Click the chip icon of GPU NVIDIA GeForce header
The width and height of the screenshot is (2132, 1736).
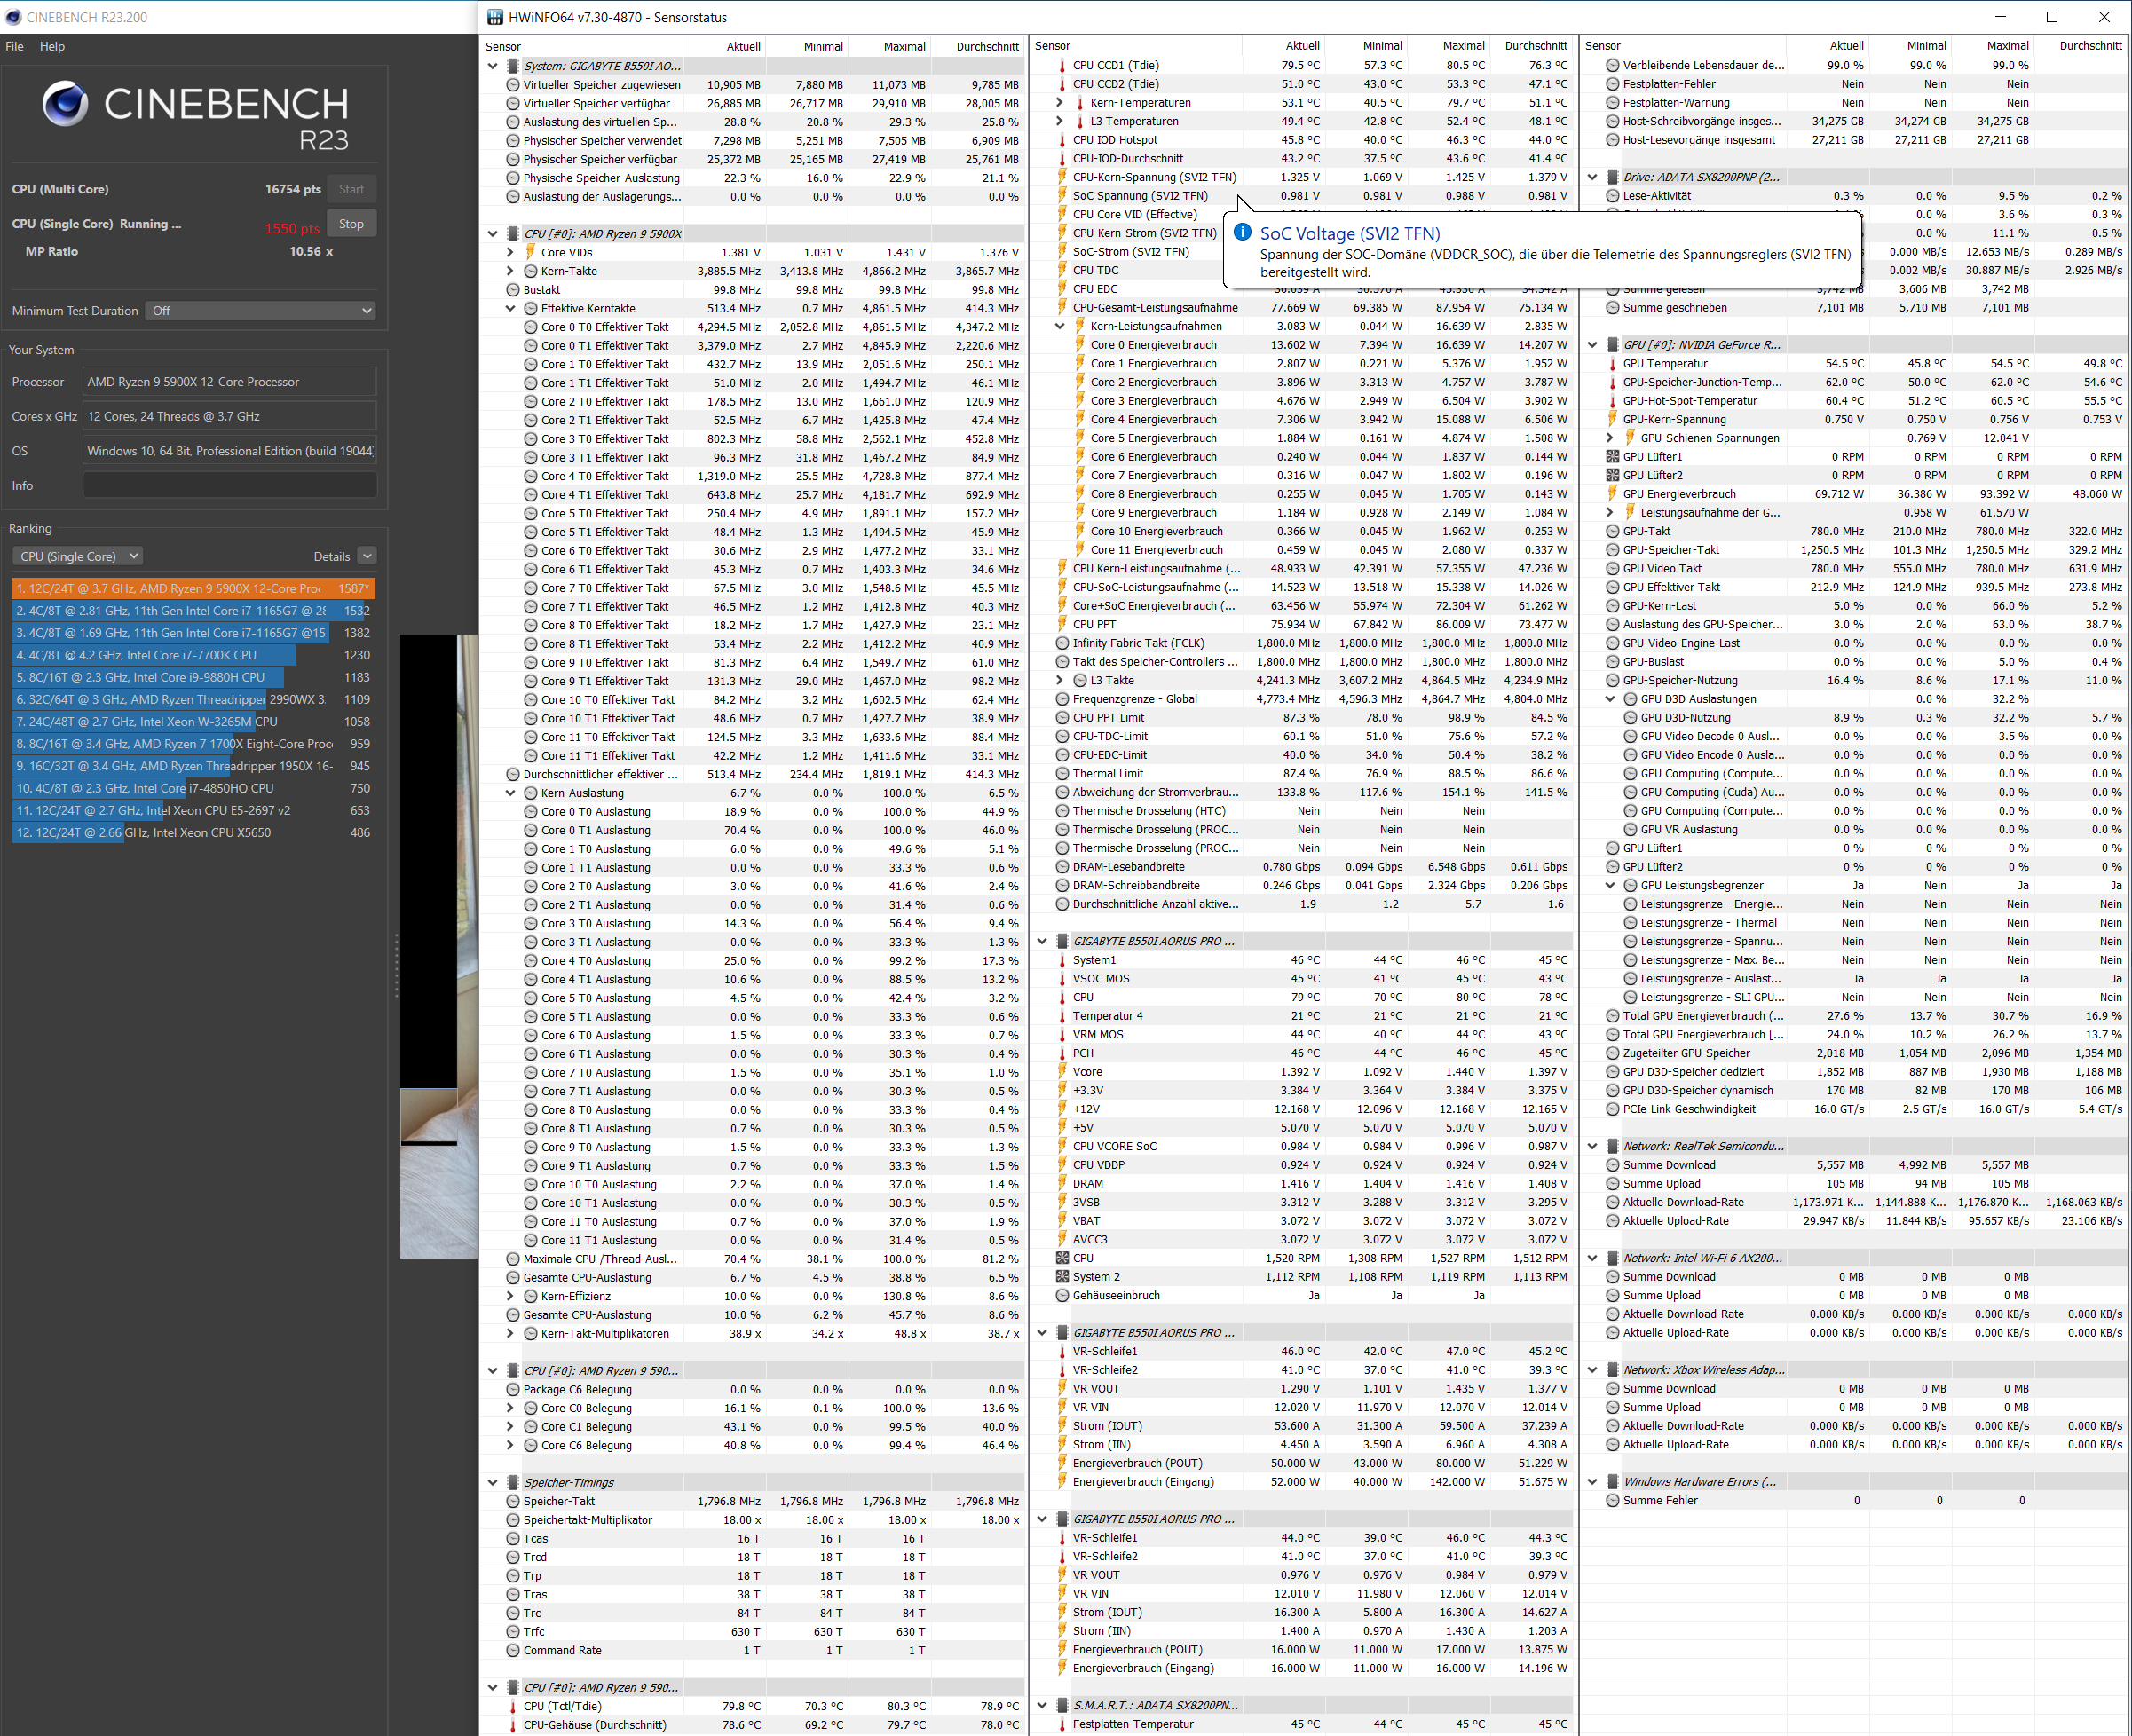point(1612,345)
